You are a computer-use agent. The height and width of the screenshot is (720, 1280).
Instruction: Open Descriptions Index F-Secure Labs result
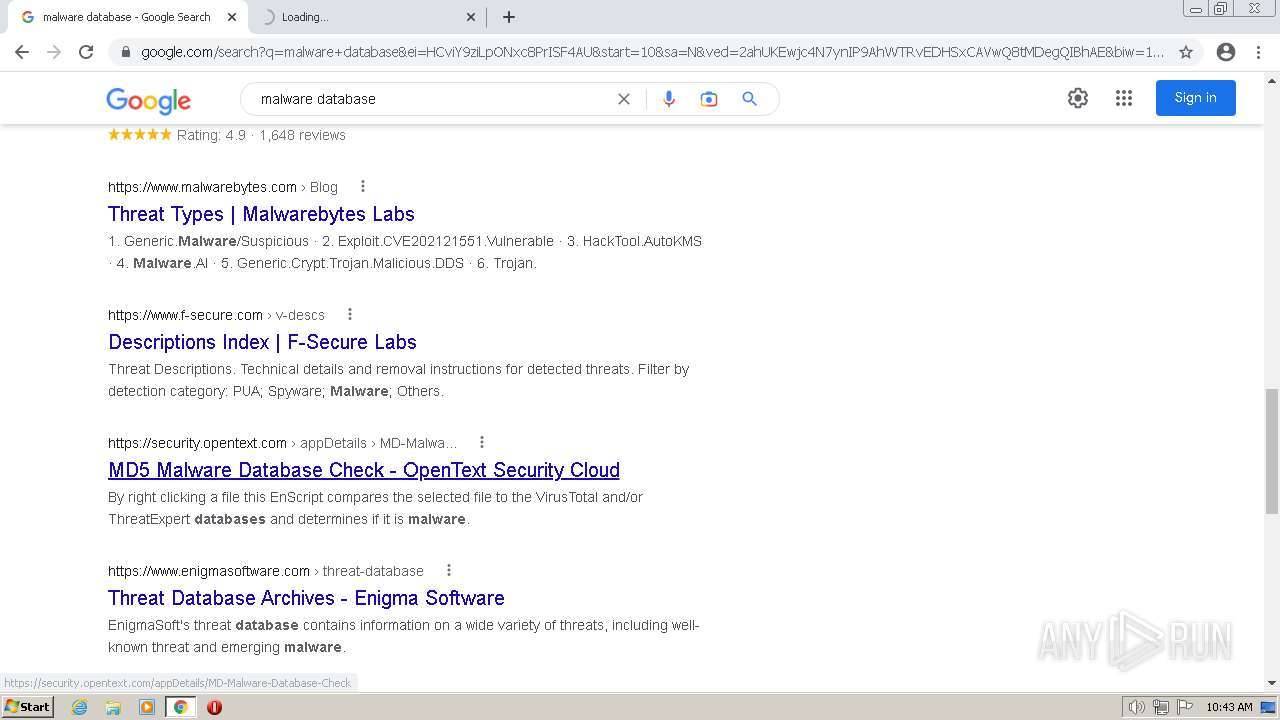point(262,342)
